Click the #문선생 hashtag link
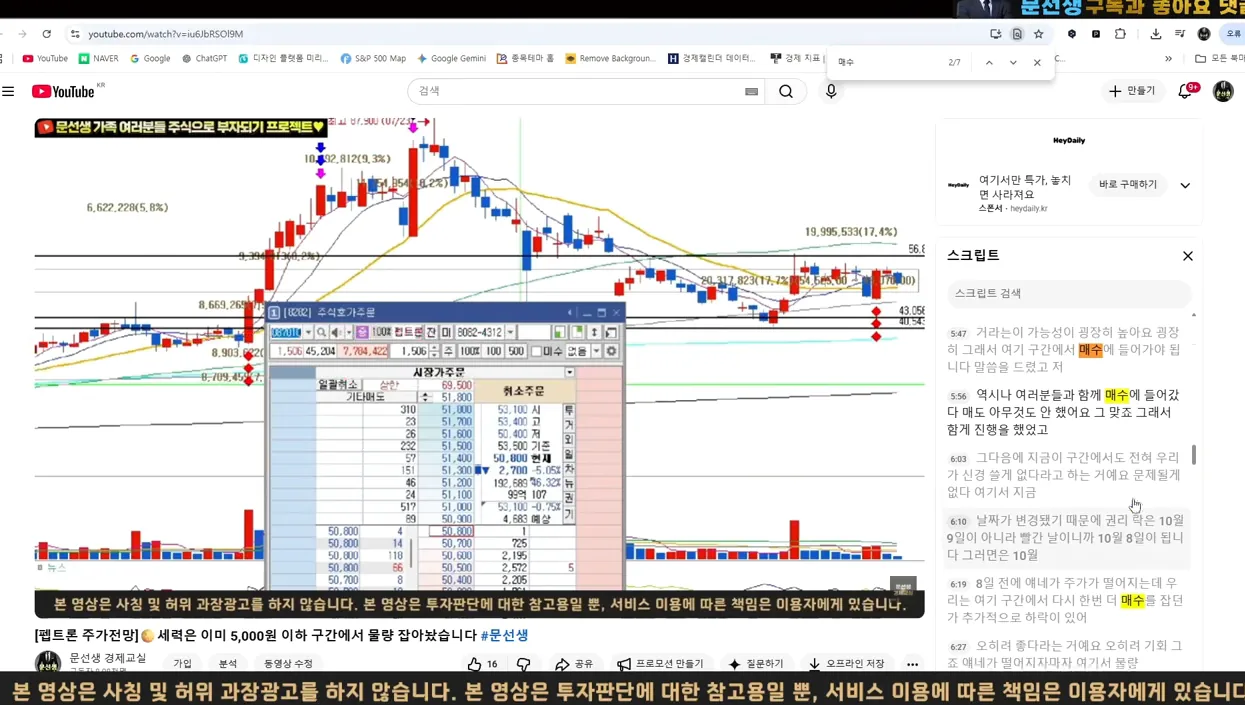 (x=504, y=635)
